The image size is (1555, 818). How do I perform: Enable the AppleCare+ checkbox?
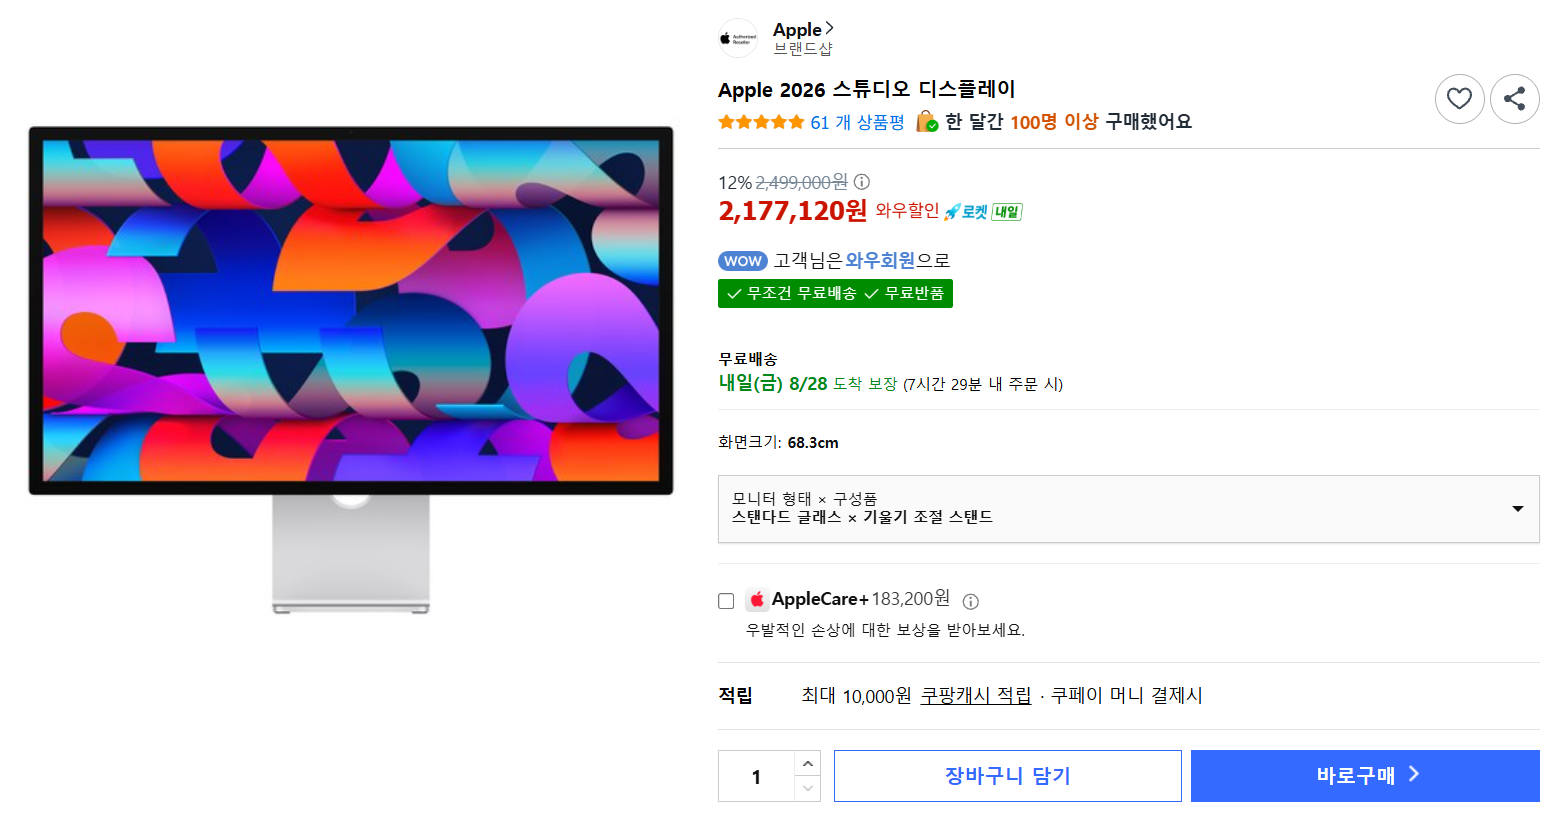click(x=726, y=601)
